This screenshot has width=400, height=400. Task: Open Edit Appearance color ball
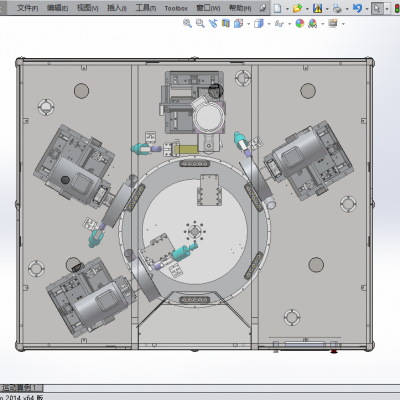pos(300,23)
